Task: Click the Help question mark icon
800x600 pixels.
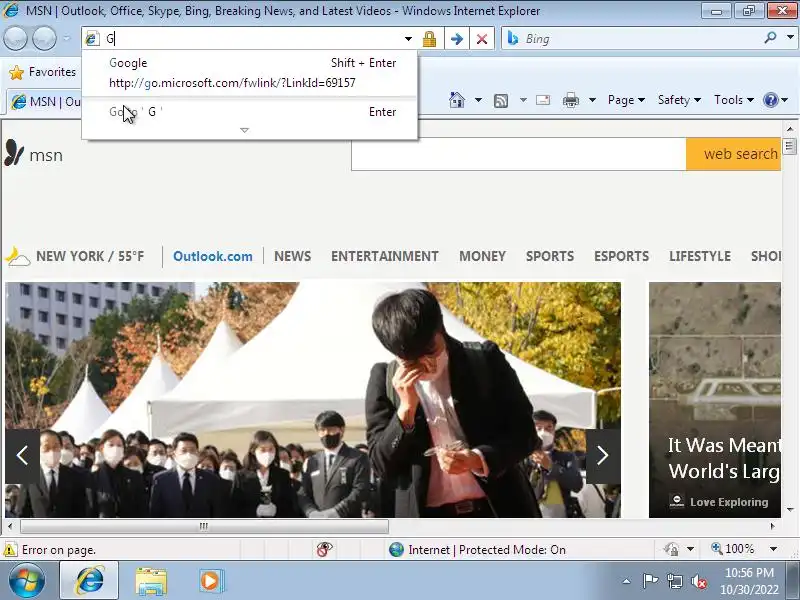Action: point(770,100)
